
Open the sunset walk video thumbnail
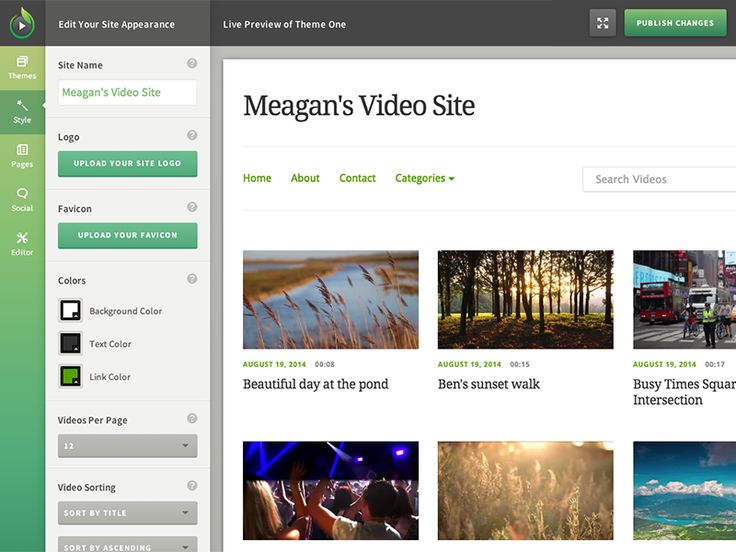tap(526, 299)
